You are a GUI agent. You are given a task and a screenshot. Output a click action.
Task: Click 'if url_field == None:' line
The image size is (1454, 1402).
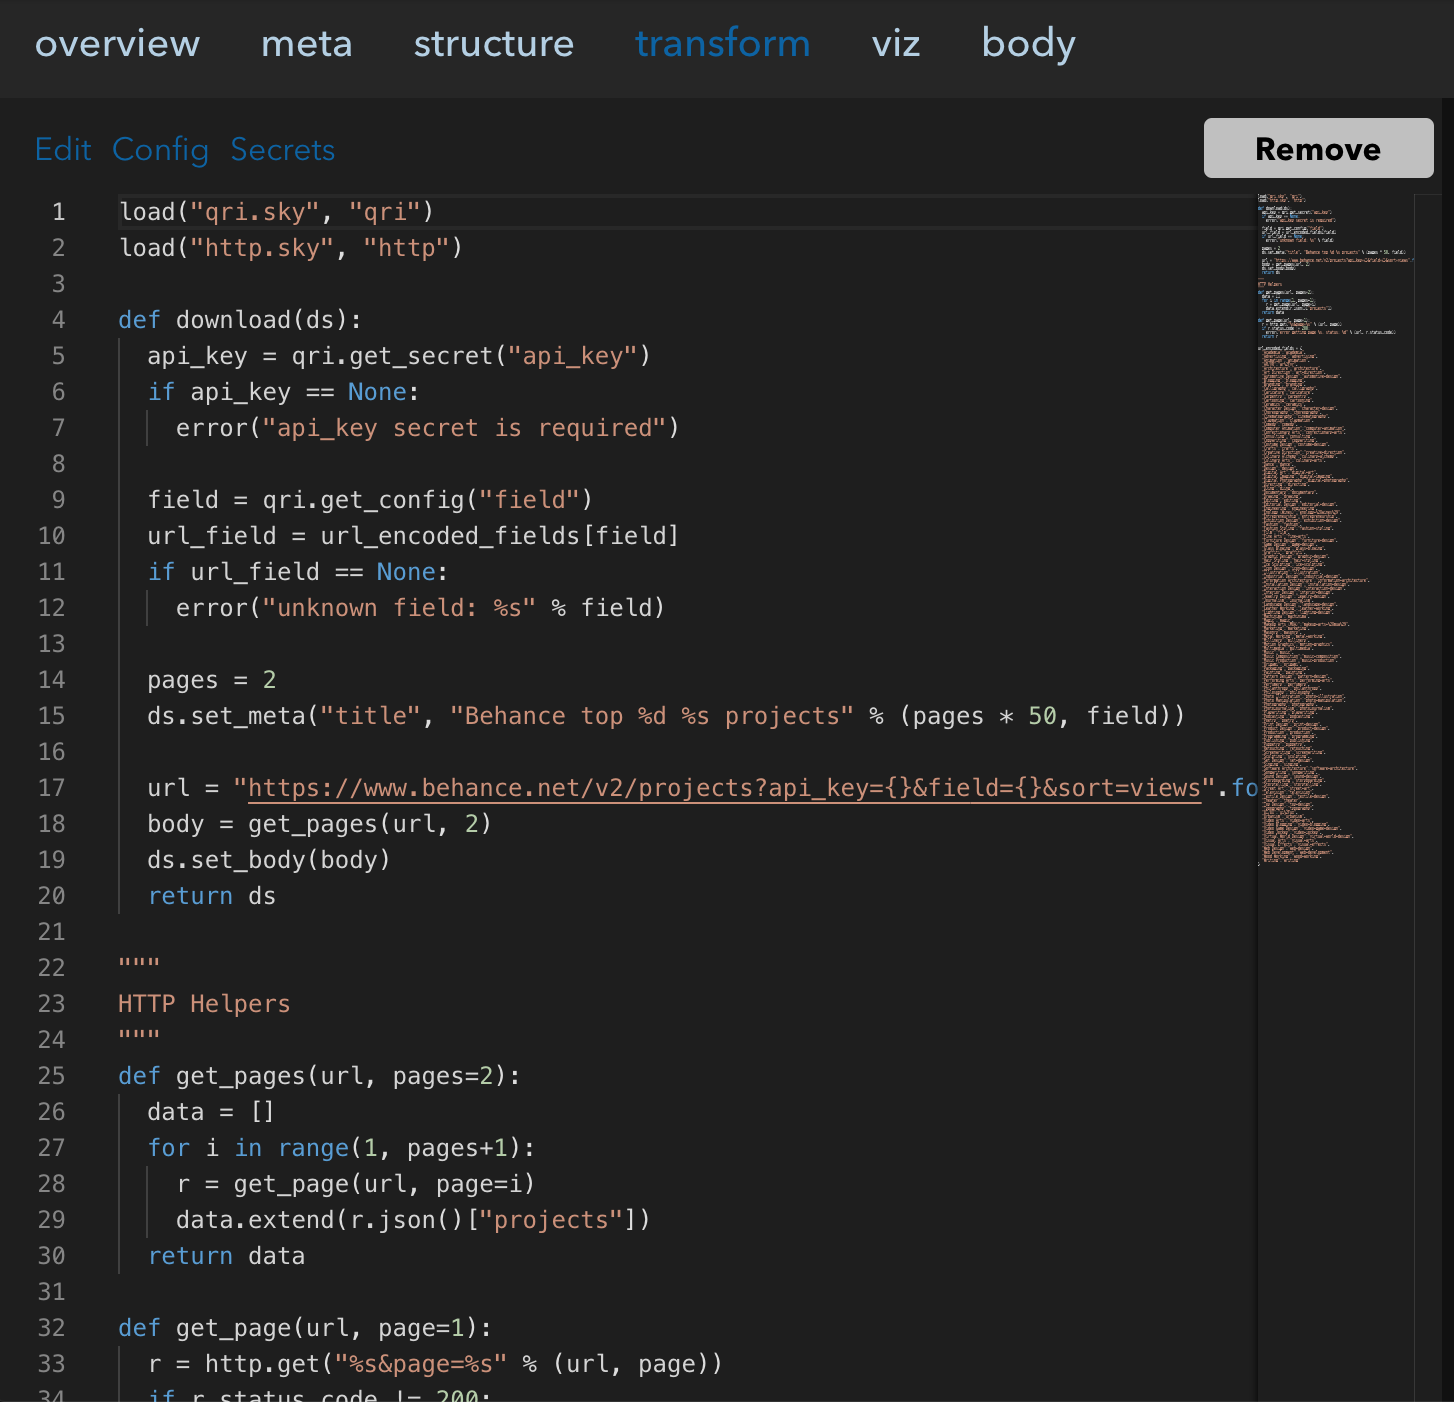click(x=298, y=572)
